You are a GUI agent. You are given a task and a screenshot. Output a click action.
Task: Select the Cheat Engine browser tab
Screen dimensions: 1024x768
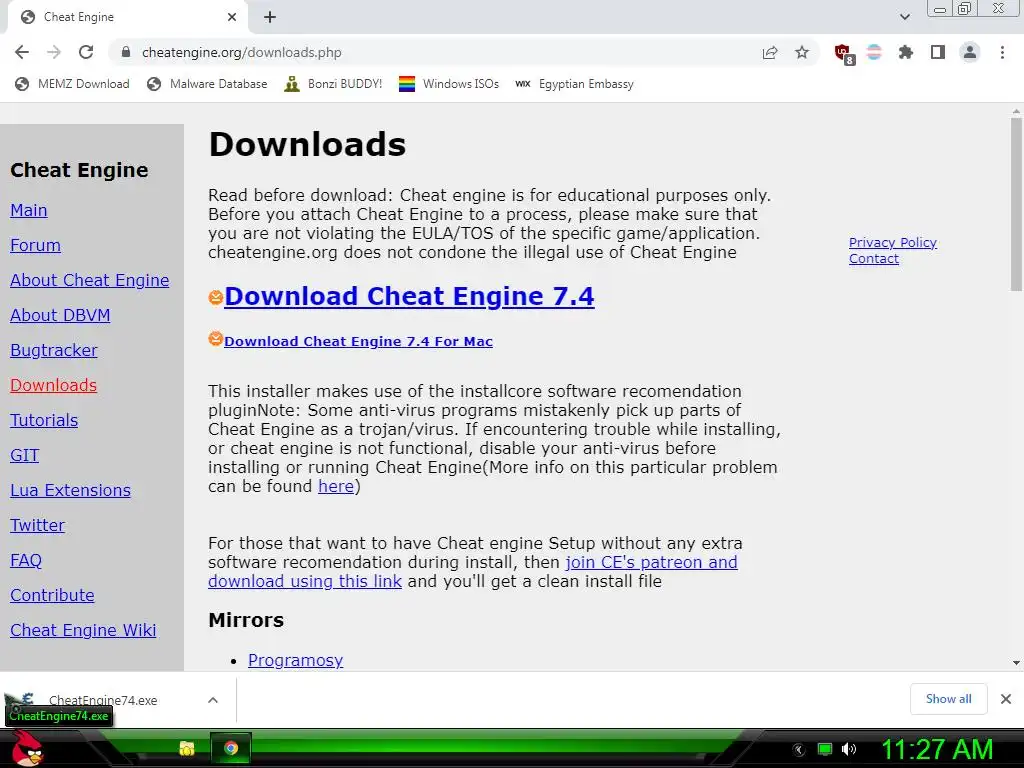click(x=127, y=17)
